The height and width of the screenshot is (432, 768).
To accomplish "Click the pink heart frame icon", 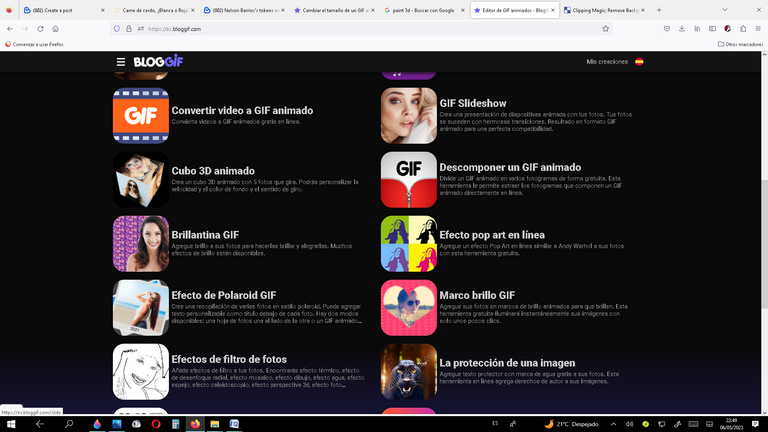I will pos(408,308).
